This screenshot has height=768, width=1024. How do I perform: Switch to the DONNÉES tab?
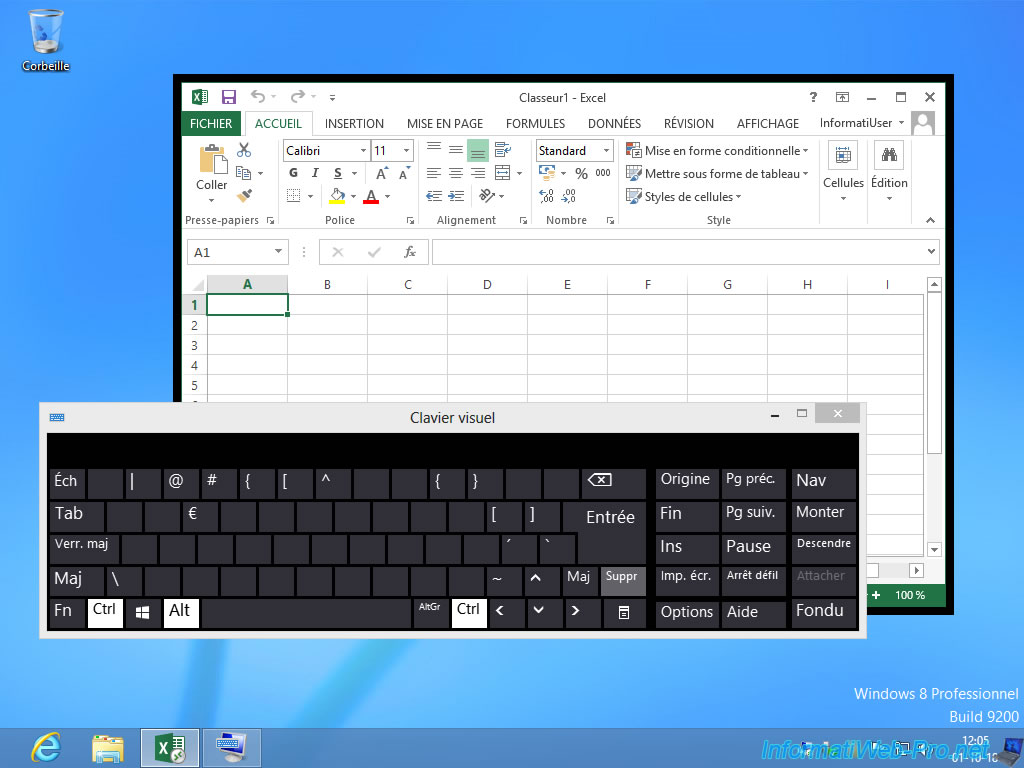click(x=614, y=123)
